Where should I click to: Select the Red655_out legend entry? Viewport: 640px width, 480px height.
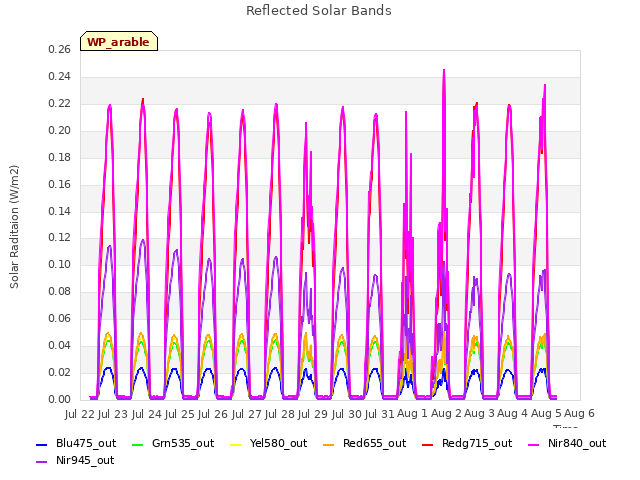point(364,443)
